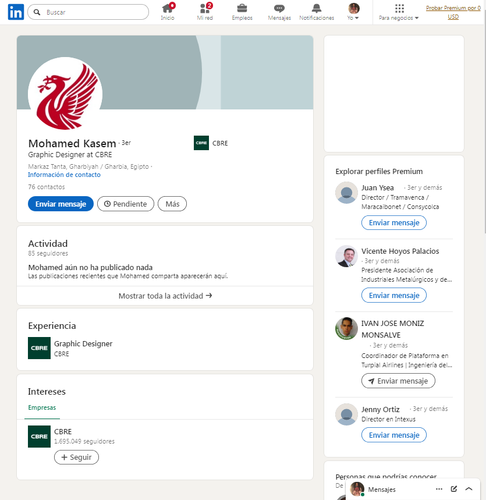Open the Empleos briefcase icon

point(242,12)
